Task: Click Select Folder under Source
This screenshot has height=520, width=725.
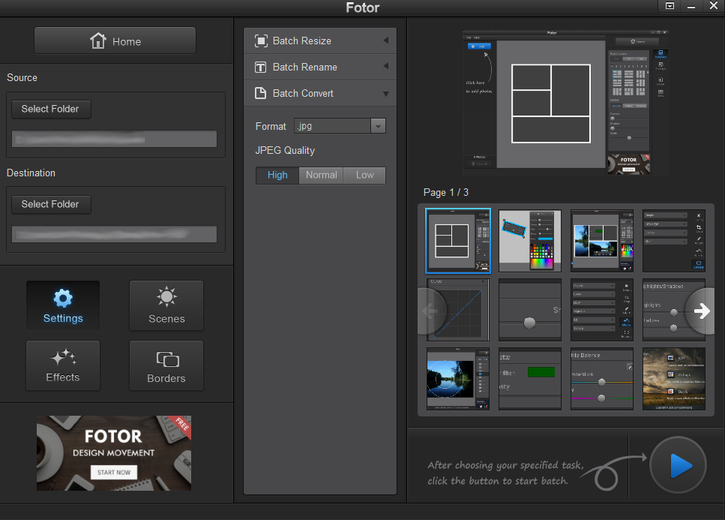Action: click(51, 109)
